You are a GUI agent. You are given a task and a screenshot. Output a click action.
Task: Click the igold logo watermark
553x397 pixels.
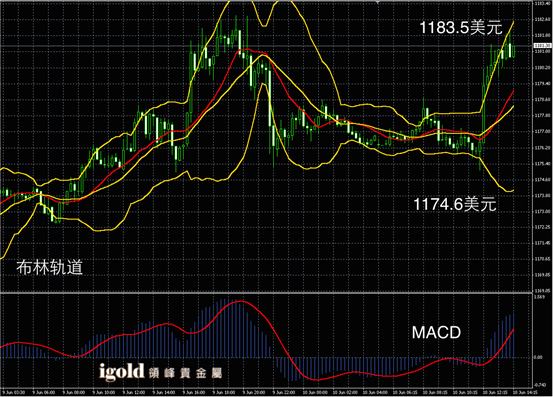pyautogui.click(x=122, y=372)
